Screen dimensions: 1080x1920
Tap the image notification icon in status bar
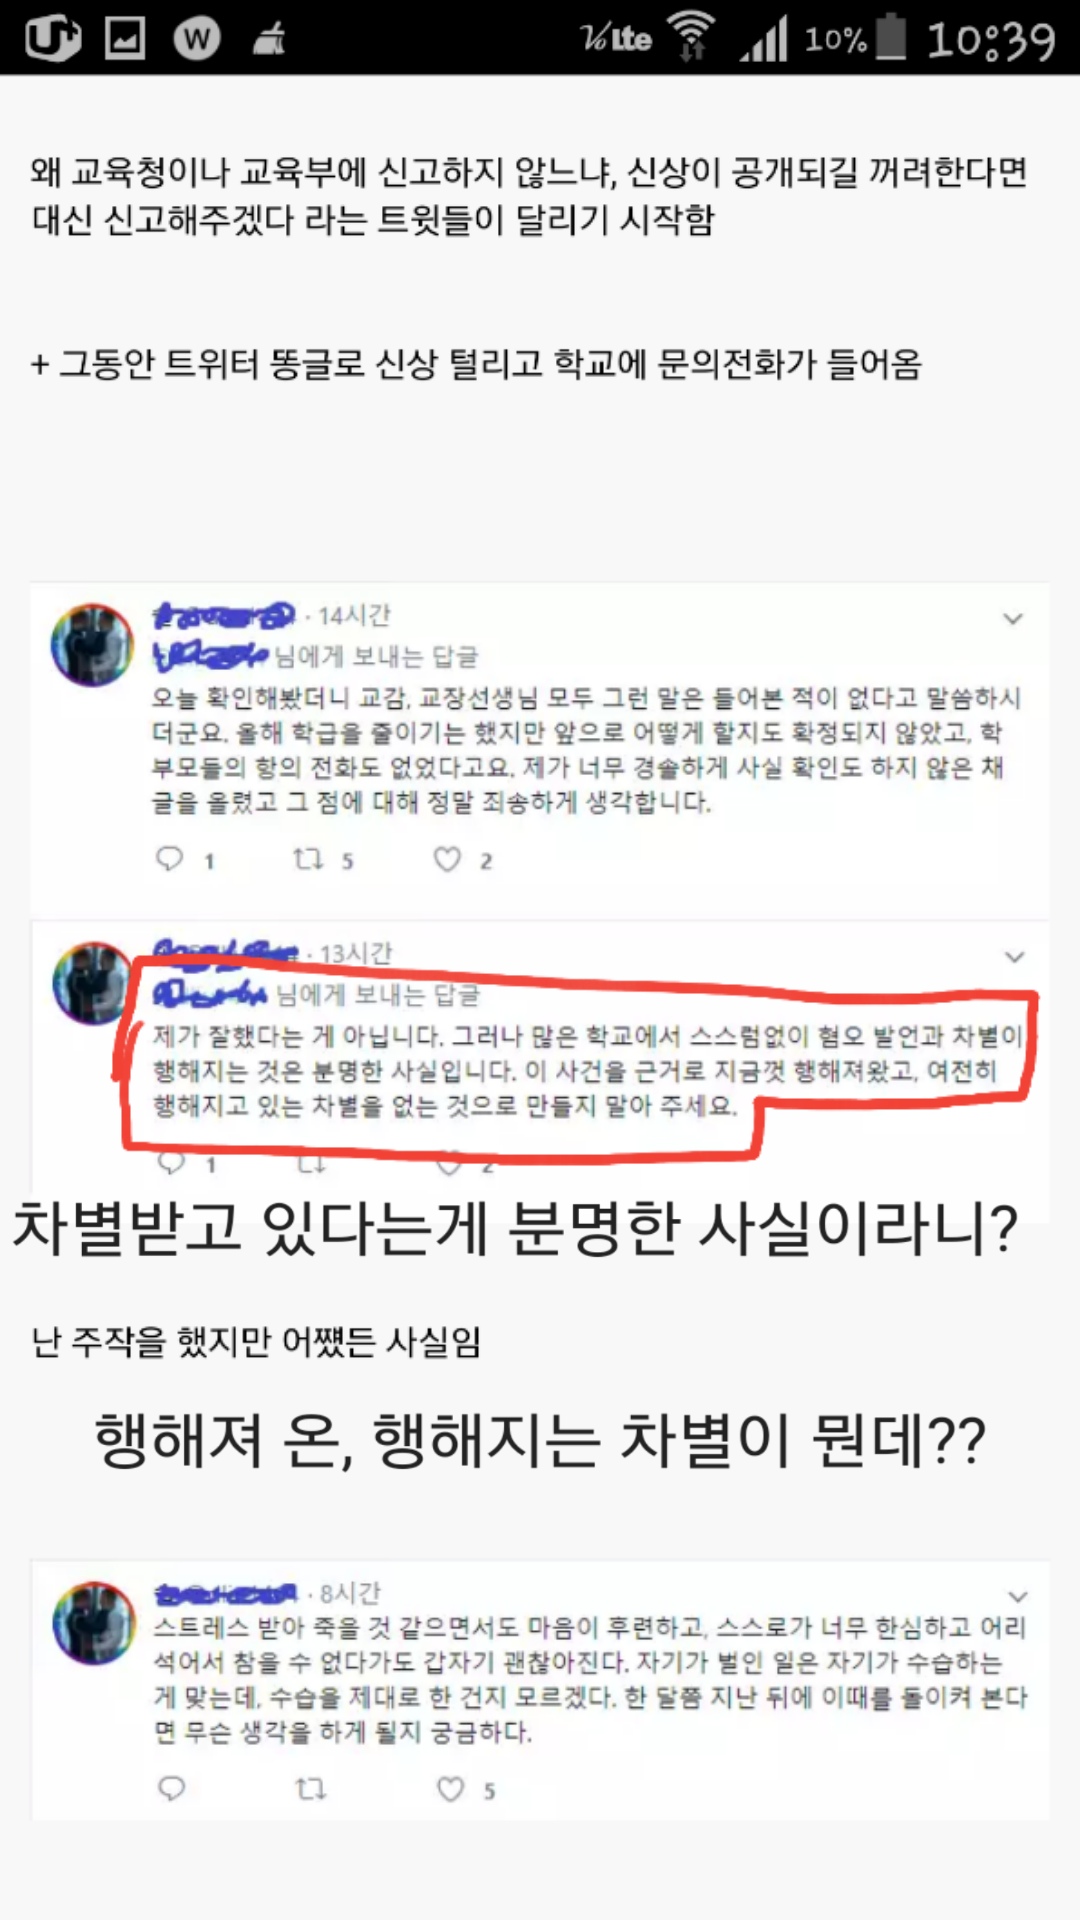(125, 38)
